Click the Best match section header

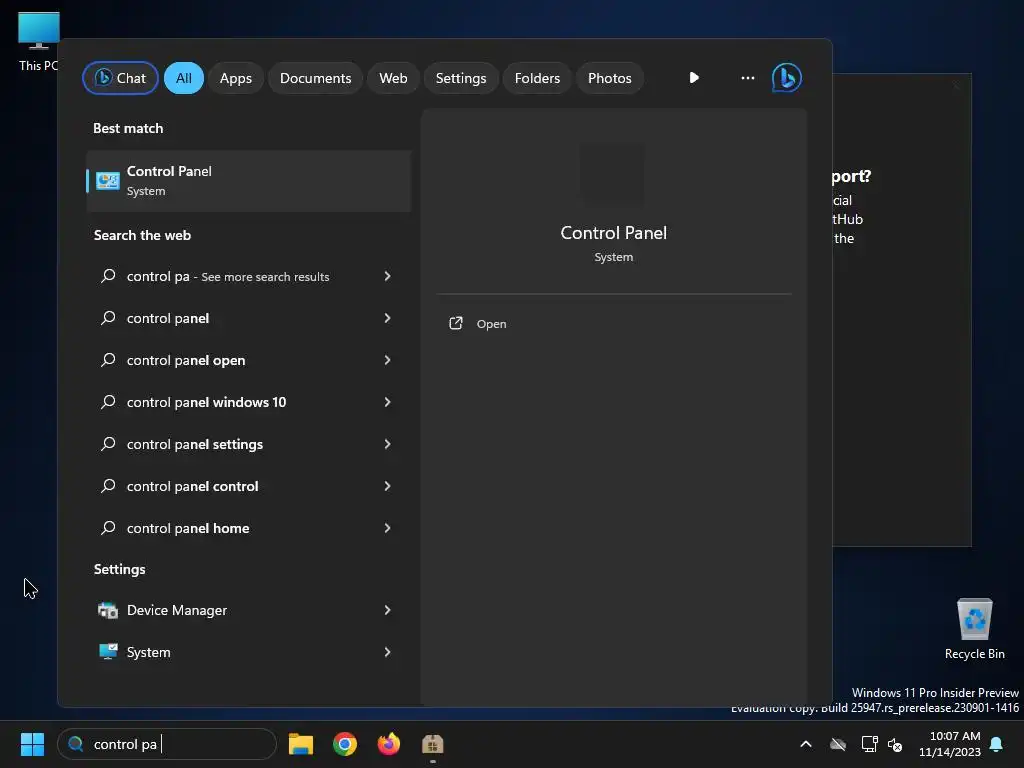click(128, 129)
